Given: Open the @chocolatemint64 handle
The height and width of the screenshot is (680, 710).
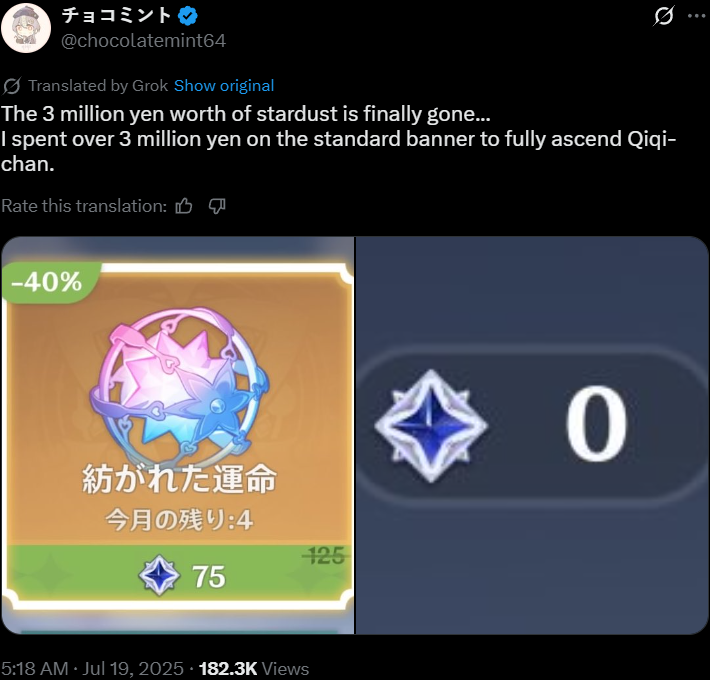Looking at the screenshot, I should click(x=143, y=41).
